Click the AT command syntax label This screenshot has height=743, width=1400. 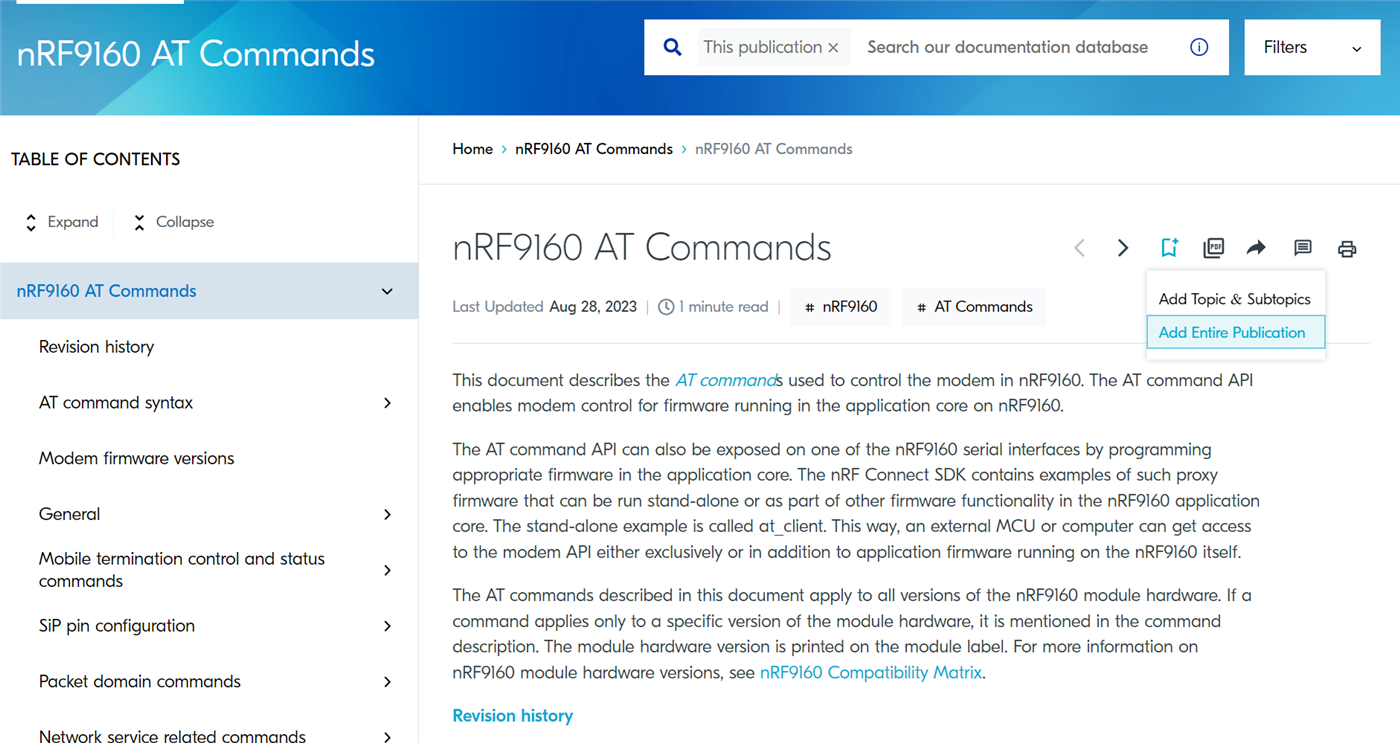click(116, 403)
